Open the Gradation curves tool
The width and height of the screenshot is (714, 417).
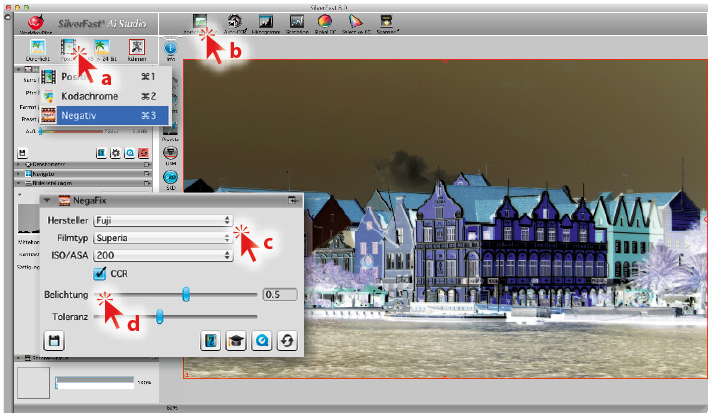298,20
